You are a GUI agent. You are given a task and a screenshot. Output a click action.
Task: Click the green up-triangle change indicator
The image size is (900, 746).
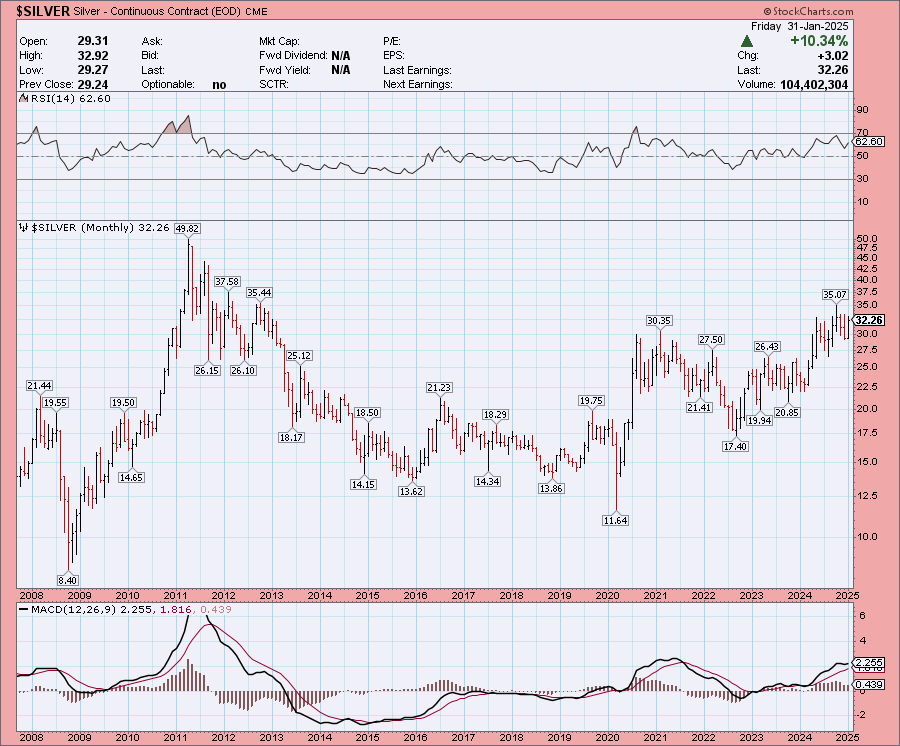746,41
